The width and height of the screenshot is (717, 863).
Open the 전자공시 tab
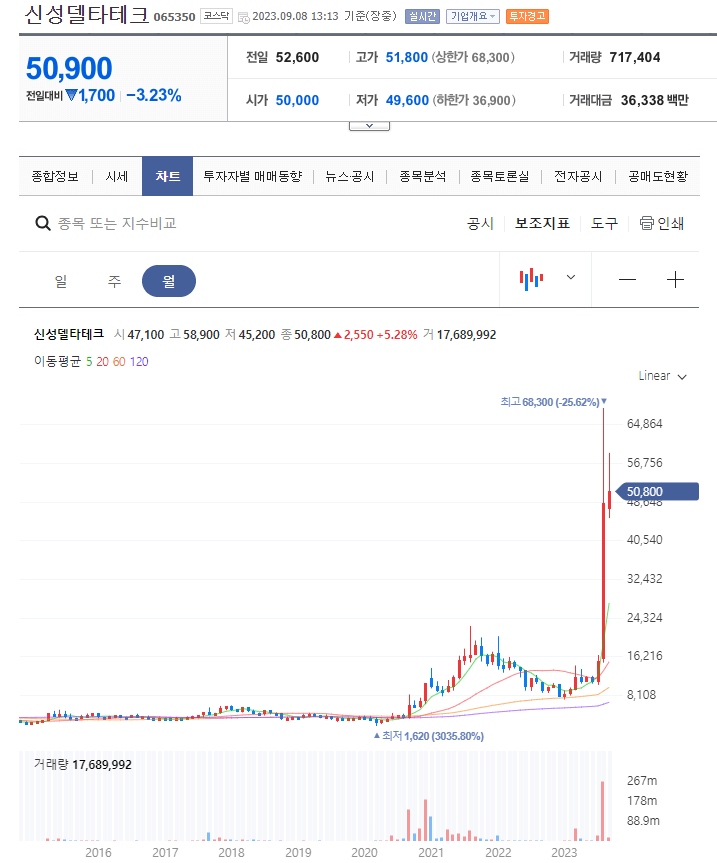point(578,176)
